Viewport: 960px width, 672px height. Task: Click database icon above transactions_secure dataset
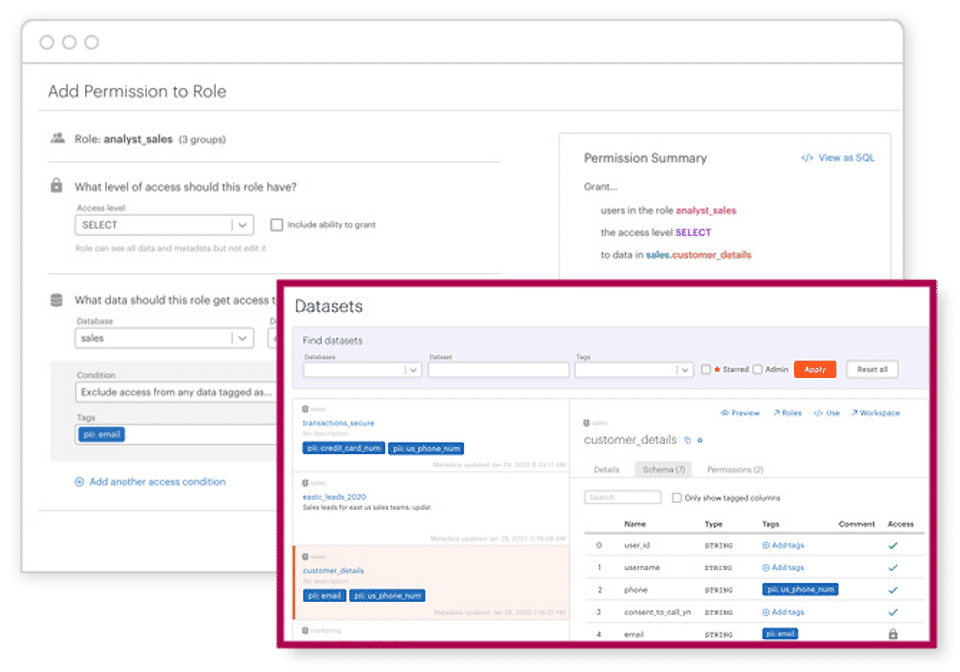click(x=305, y=409)
